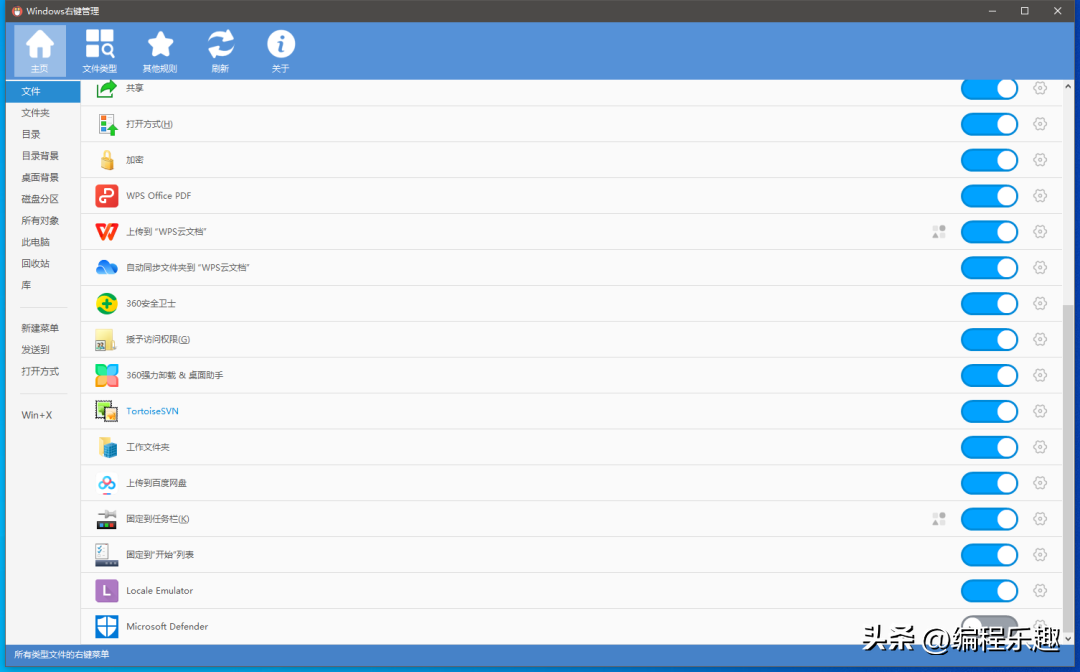Click the 授予访问权限(G) label
The image size is (1080, 672).
(x=158, y=339)
